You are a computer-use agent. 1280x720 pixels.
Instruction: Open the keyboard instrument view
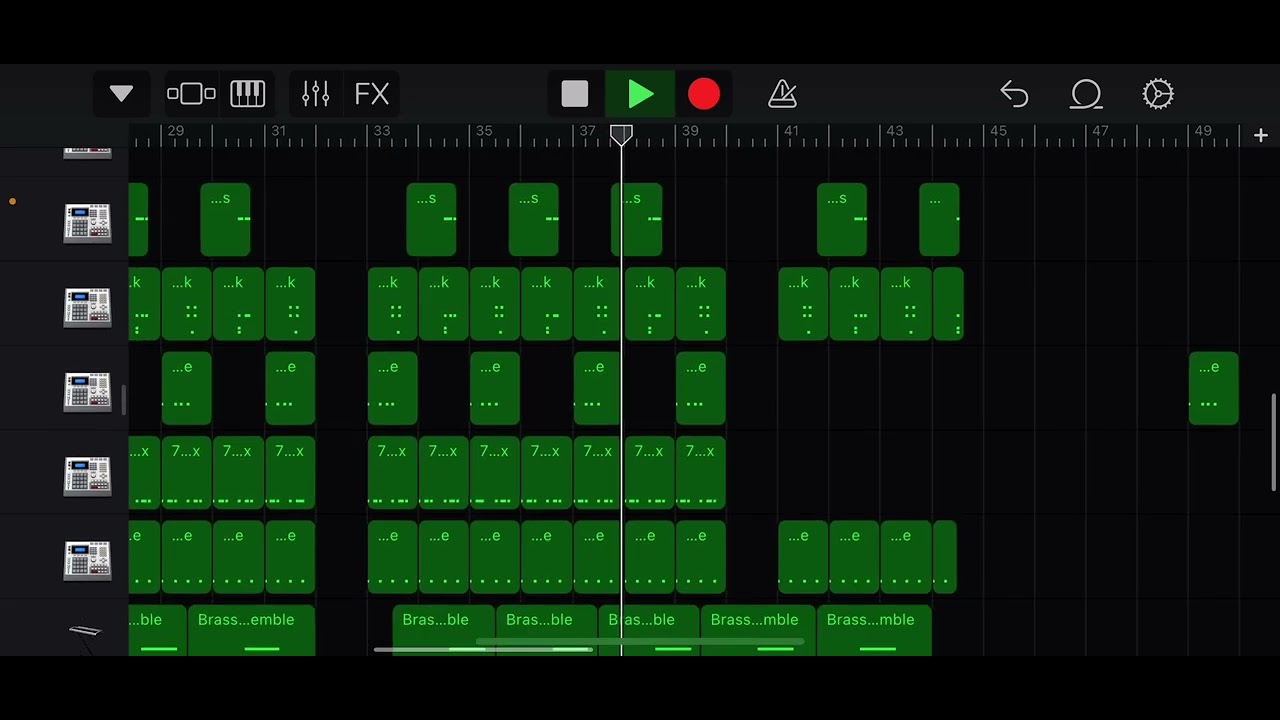click(247, 94)
